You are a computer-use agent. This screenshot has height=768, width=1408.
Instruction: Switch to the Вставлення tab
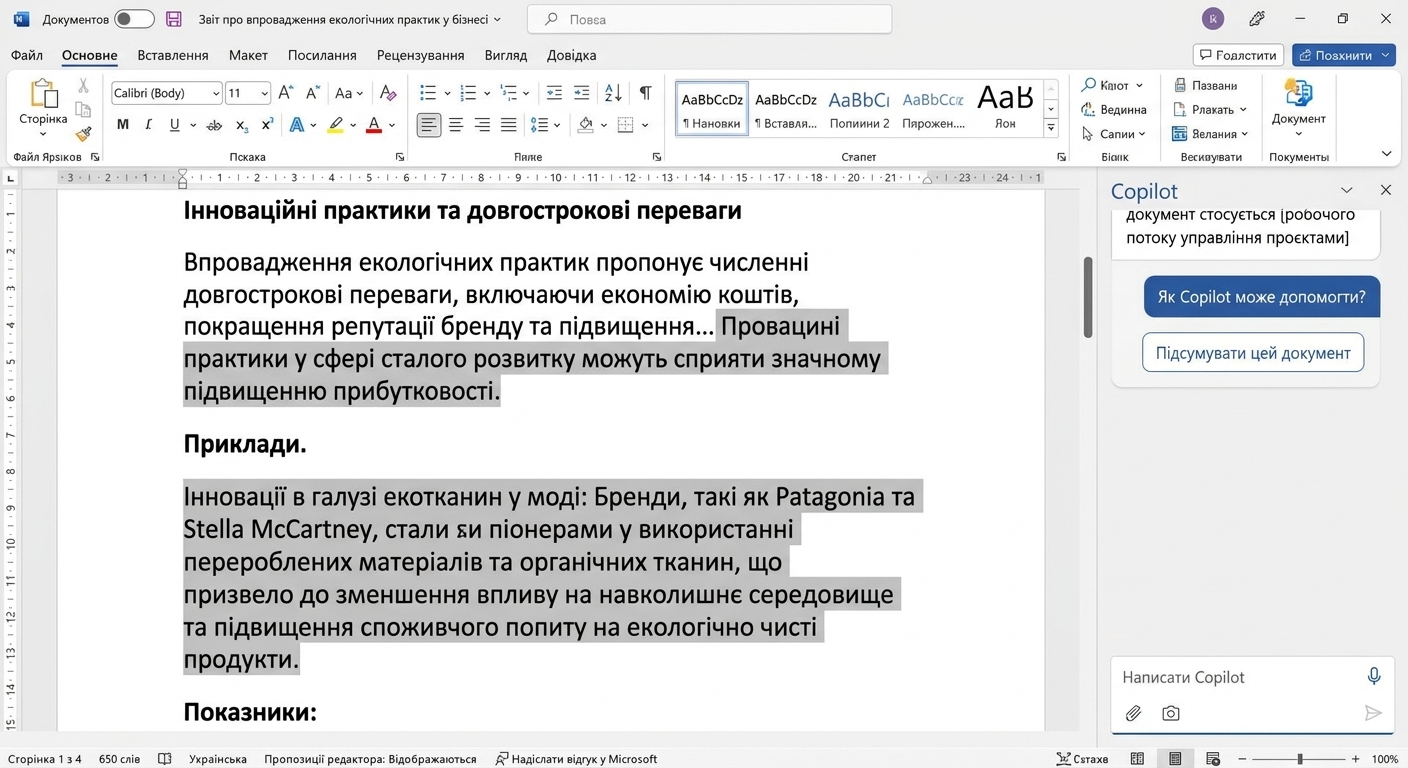click(x=173, y=55)
